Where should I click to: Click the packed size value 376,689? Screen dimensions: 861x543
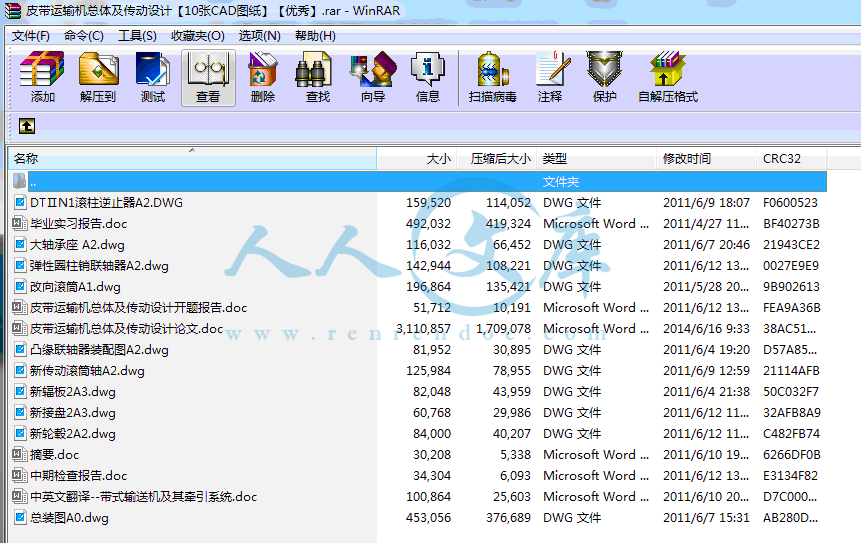click(508, 518)
